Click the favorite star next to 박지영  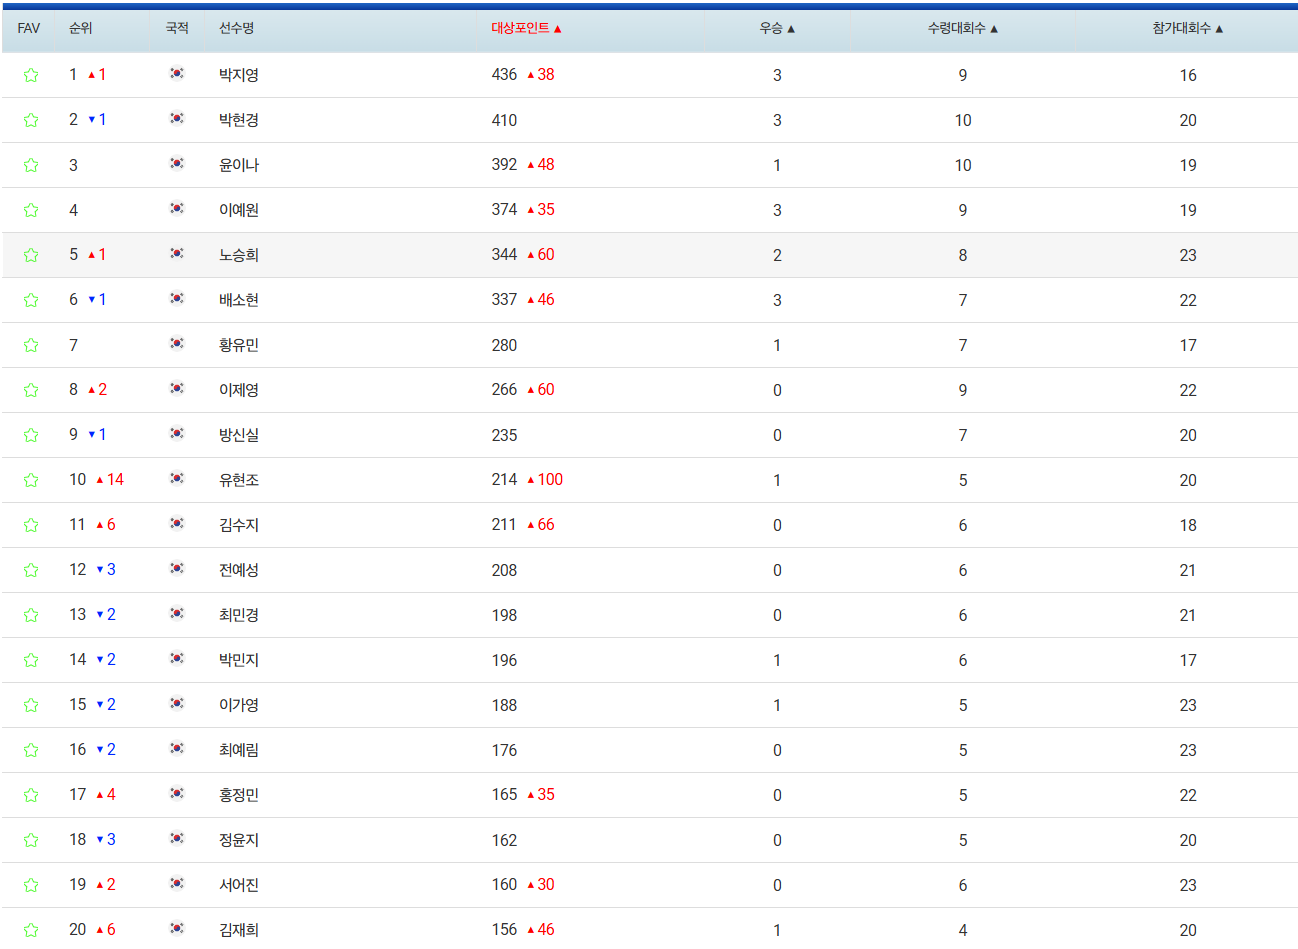tap(31, 74)
